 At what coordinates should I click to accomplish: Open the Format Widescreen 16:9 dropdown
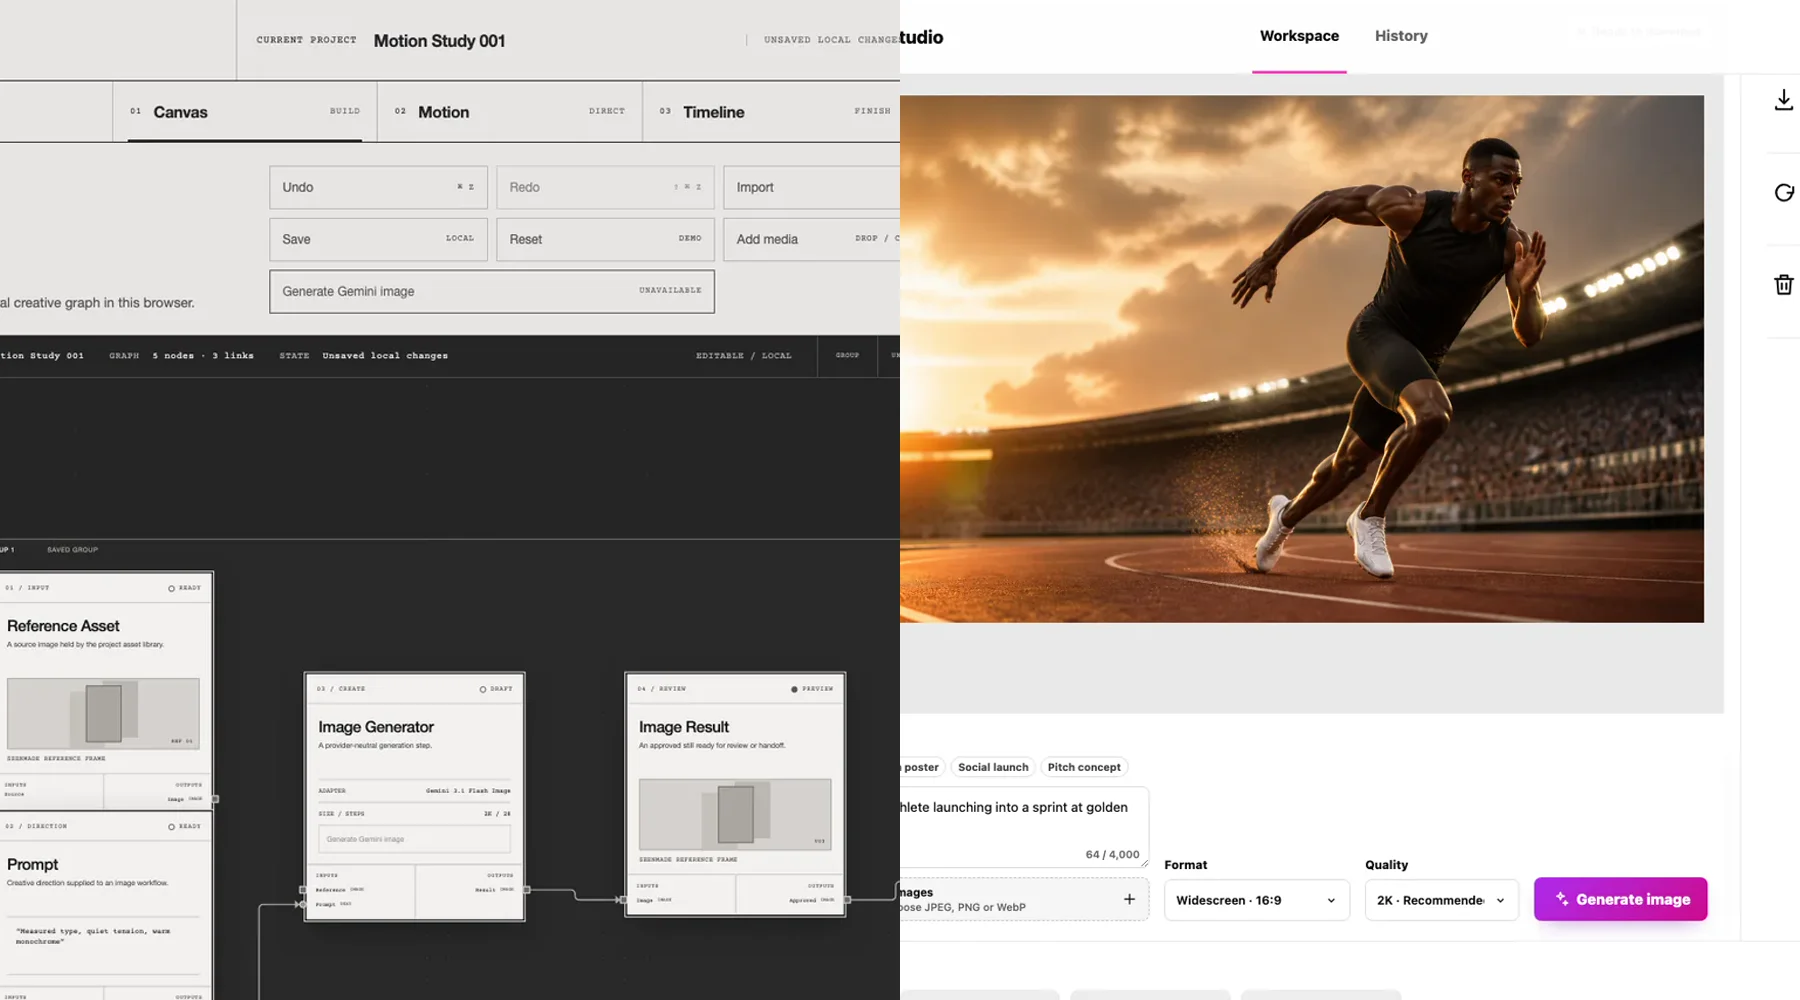pos(1257,900)
